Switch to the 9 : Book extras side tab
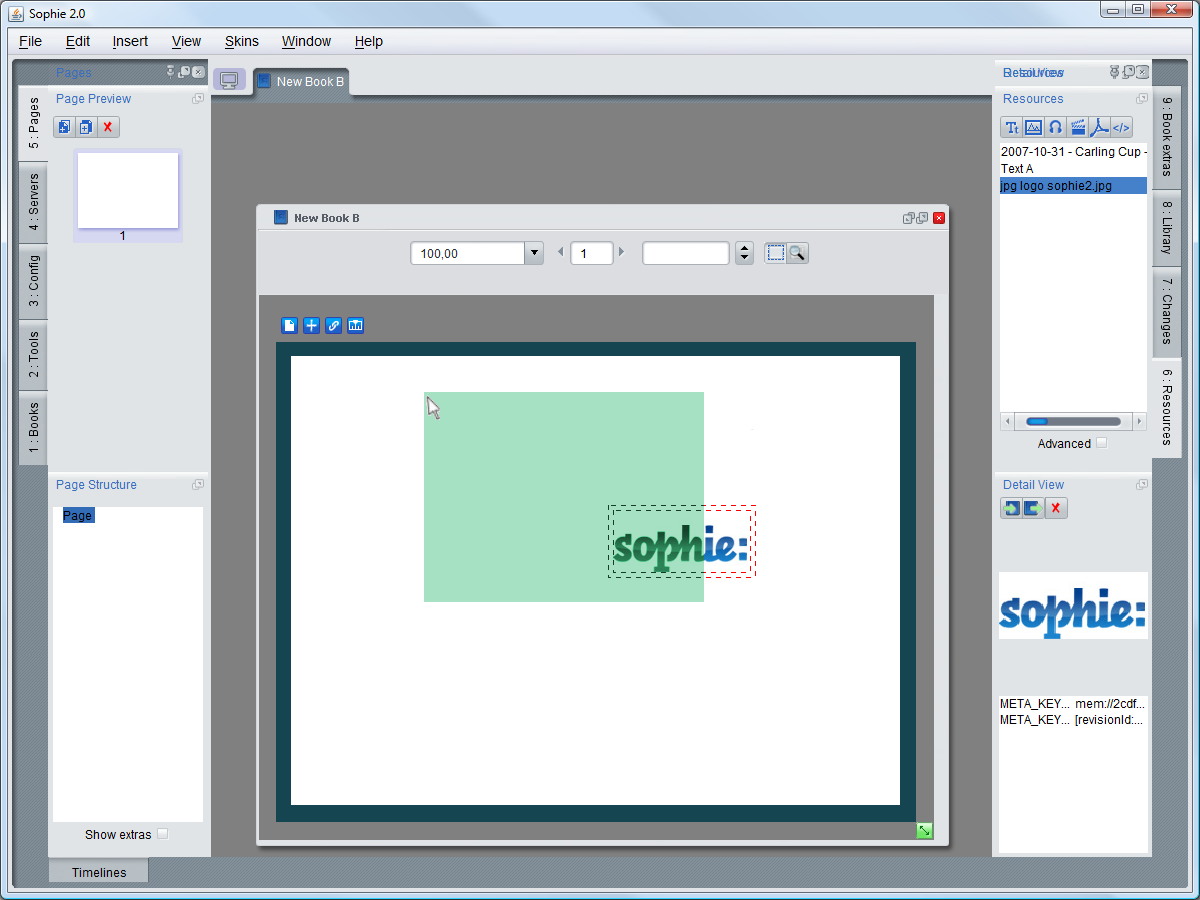Image resolution: width=1200 pixels, height=900 pixels. (1167, 138)
